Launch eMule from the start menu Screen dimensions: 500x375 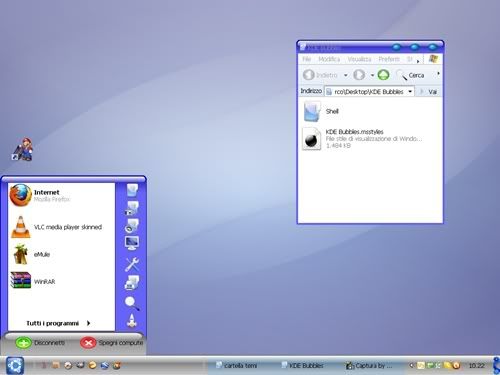tap(61, 254)
